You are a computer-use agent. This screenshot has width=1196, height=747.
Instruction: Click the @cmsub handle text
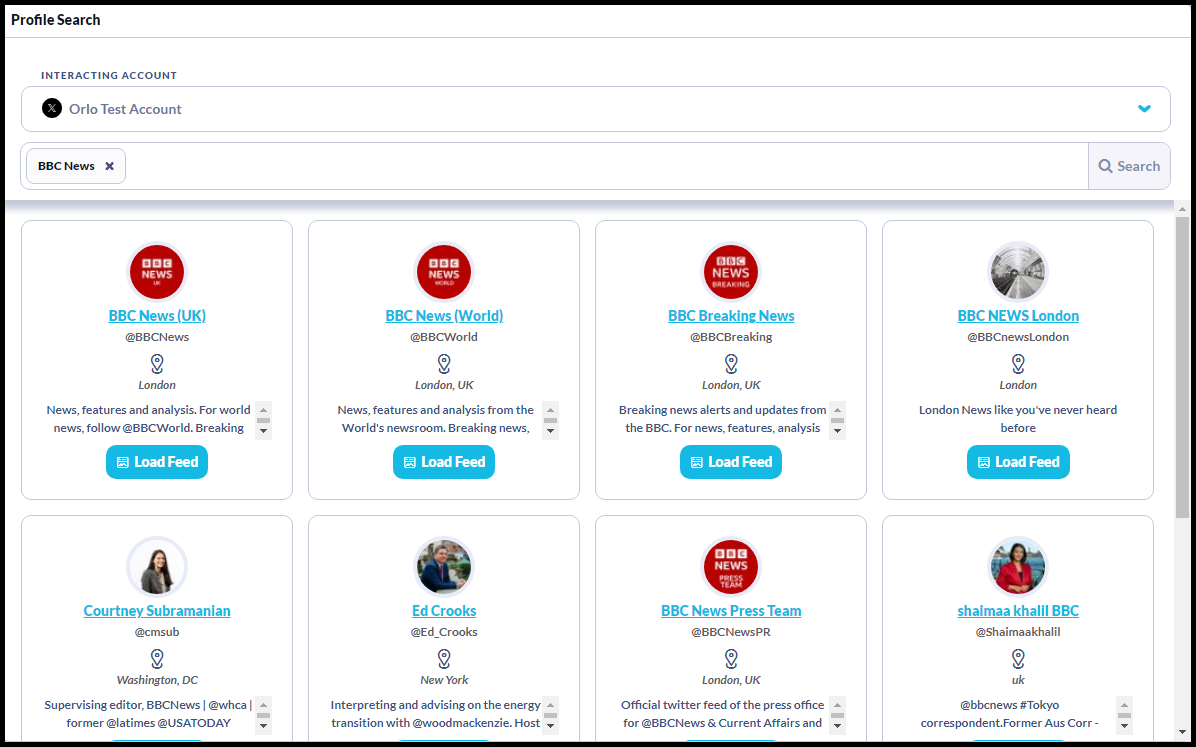tap(157, 633)
